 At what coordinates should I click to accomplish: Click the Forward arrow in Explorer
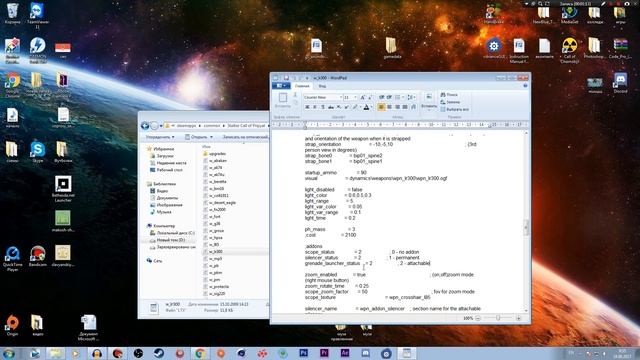point(154,125)
